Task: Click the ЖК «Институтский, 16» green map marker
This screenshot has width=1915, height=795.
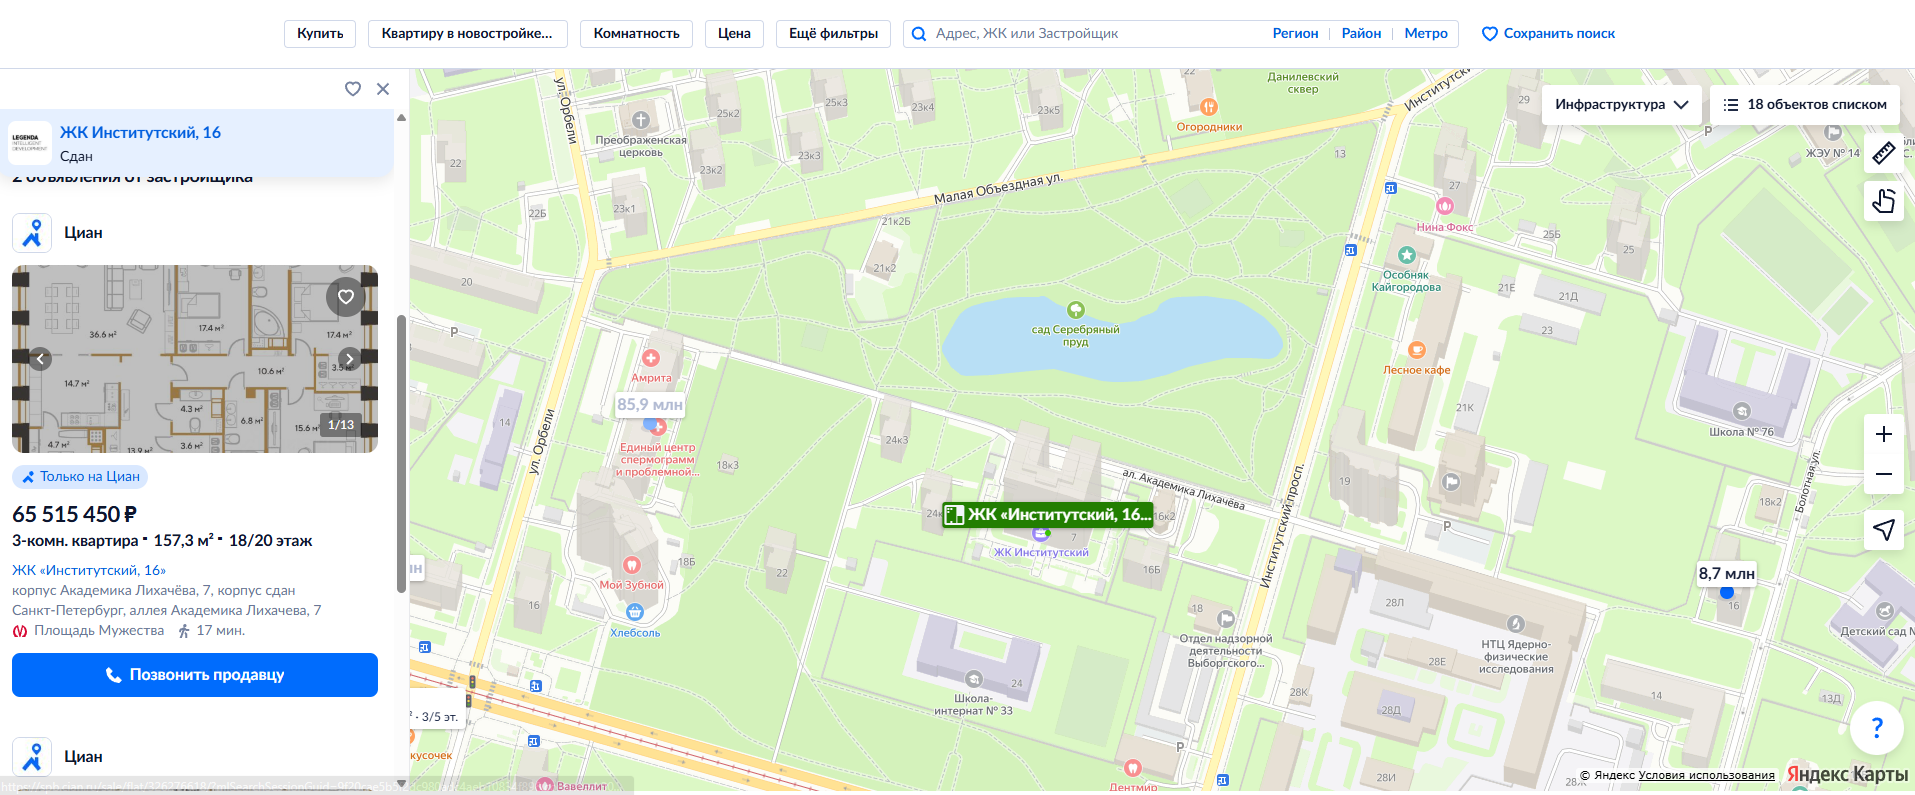Action: click(x=1047, y=515)
